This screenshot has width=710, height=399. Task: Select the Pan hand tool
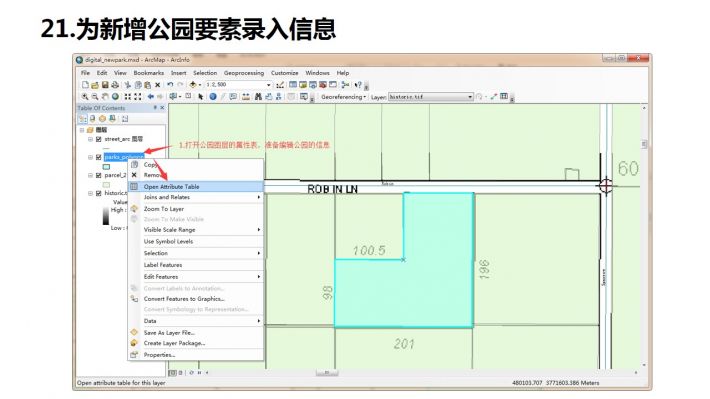point(105,96)
